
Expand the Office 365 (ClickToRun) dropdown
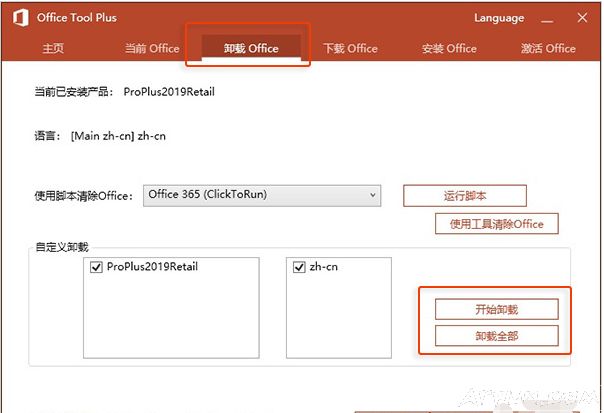(262, 195)
